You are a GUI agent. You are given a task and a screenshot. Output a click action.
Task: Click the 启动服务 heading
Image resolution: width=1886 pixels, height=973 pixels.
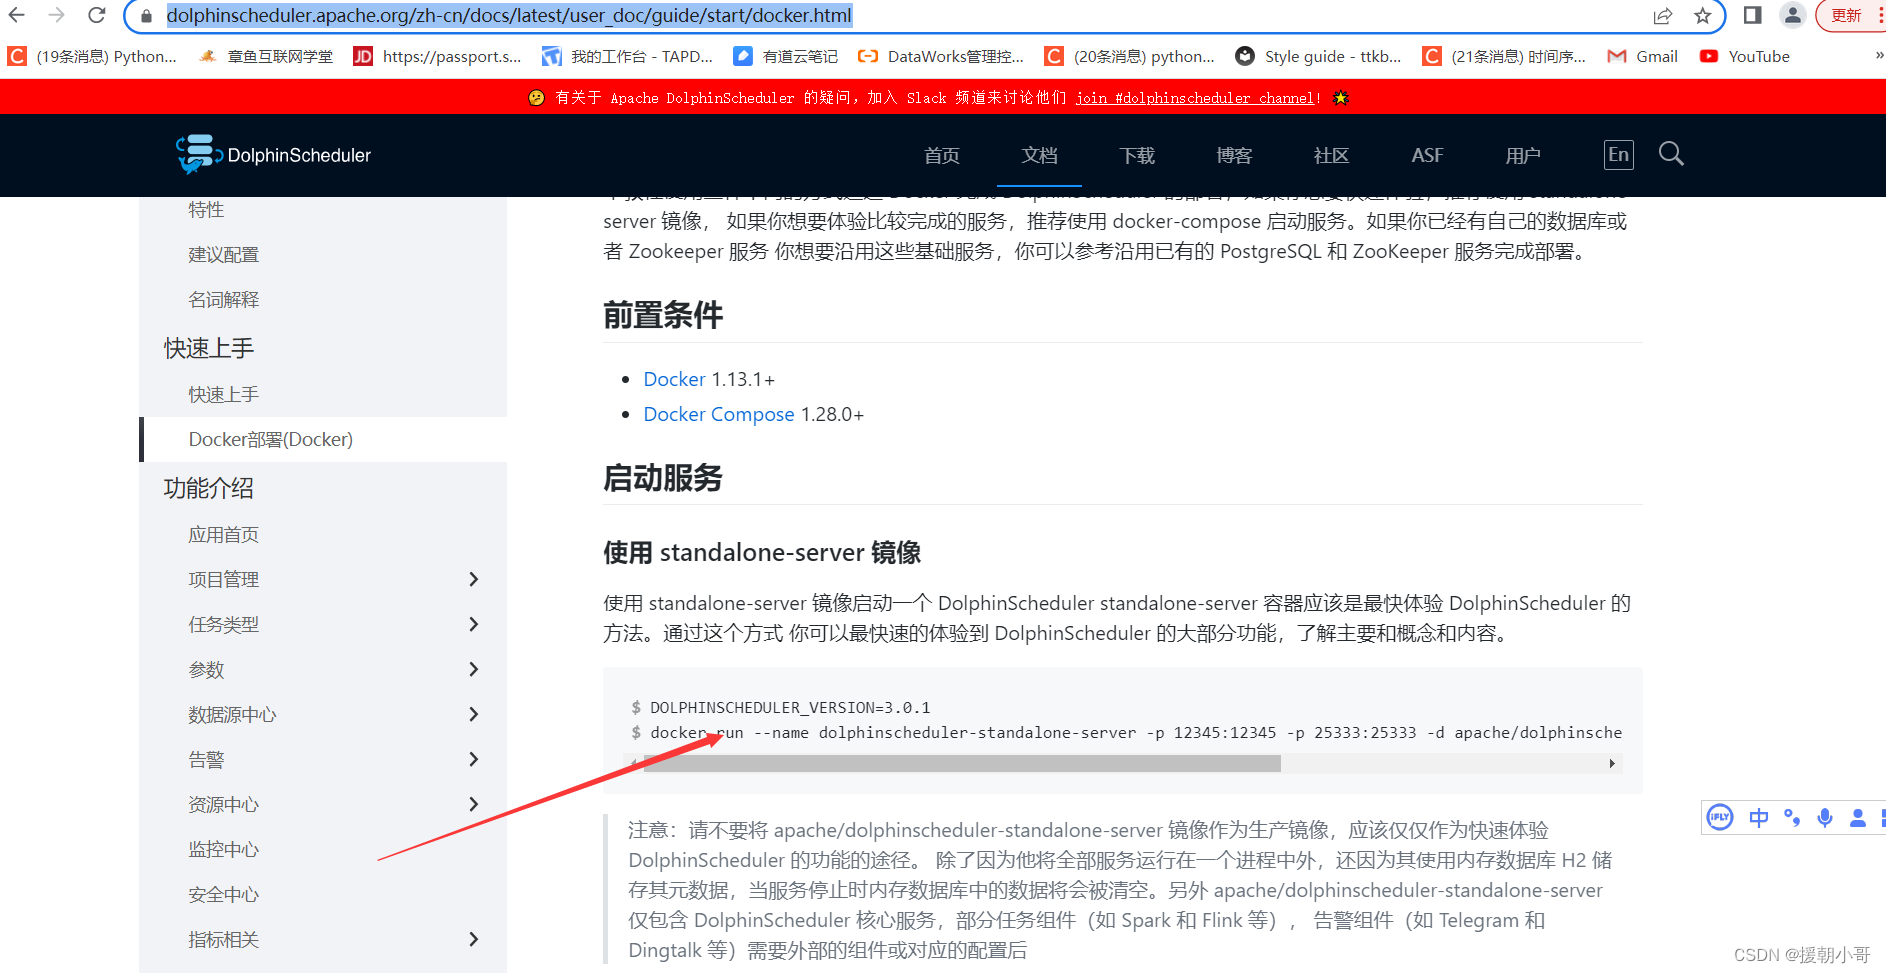pos(663,478)
